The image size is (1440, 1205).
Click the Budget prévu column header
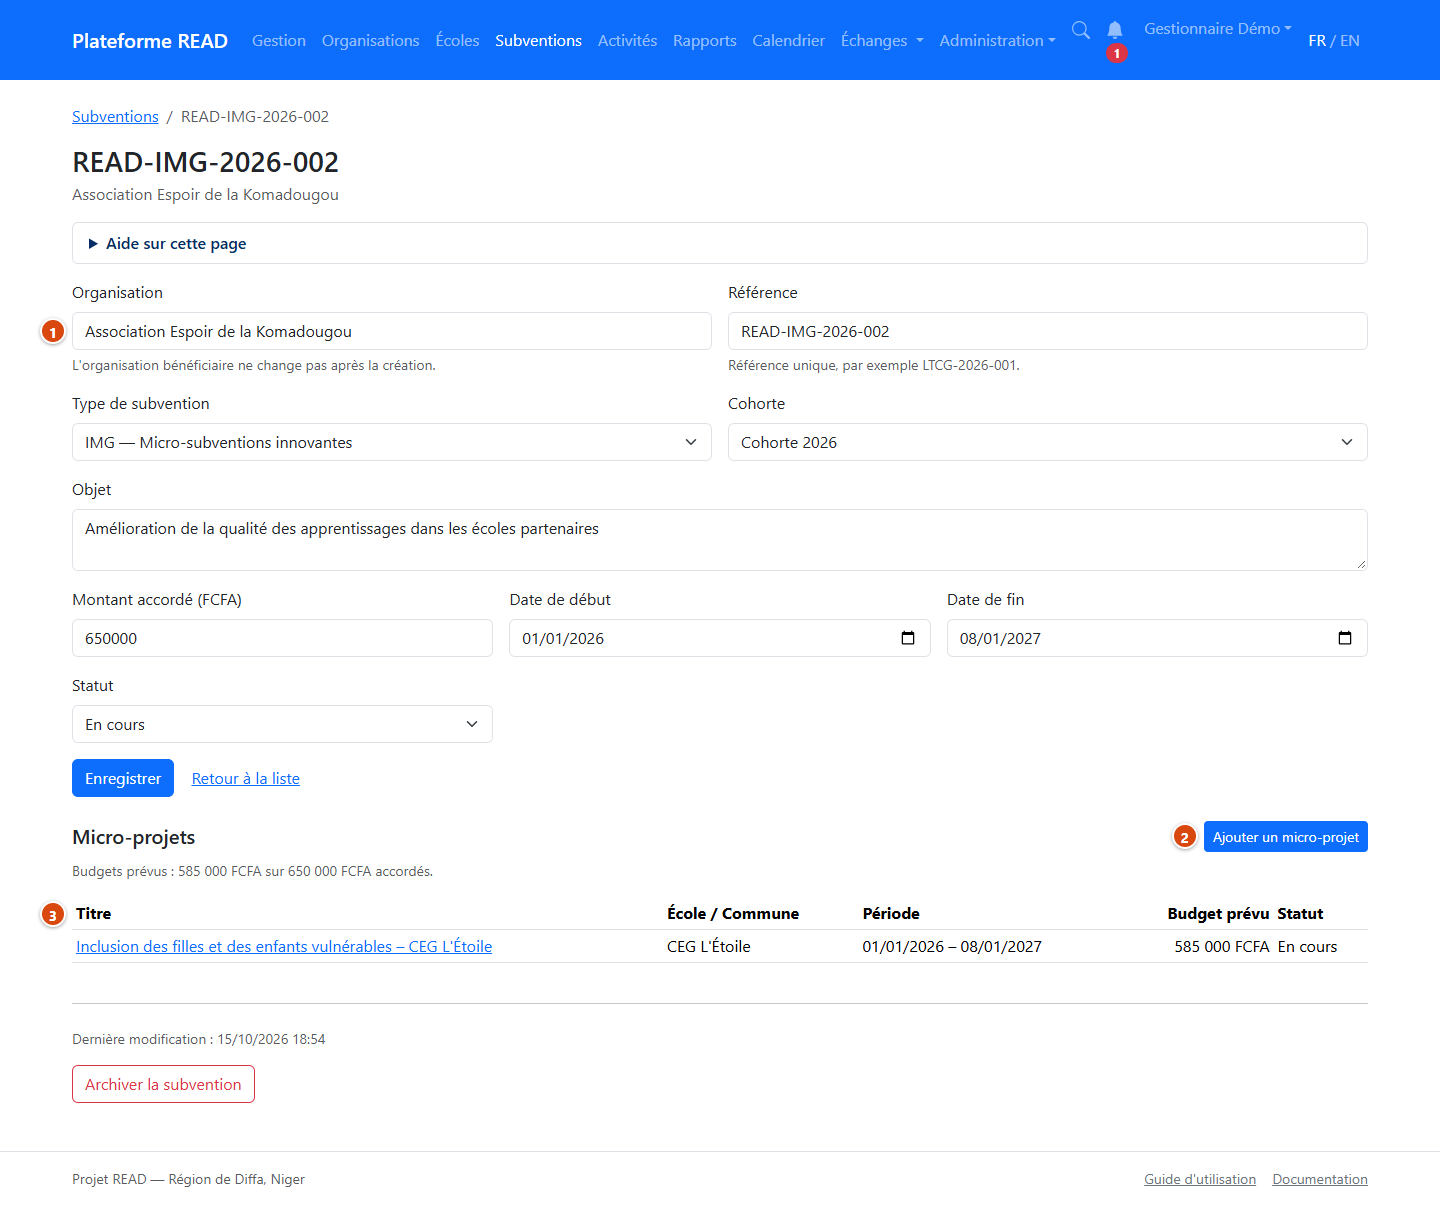pyautogui.click(x=1218, y=913)
